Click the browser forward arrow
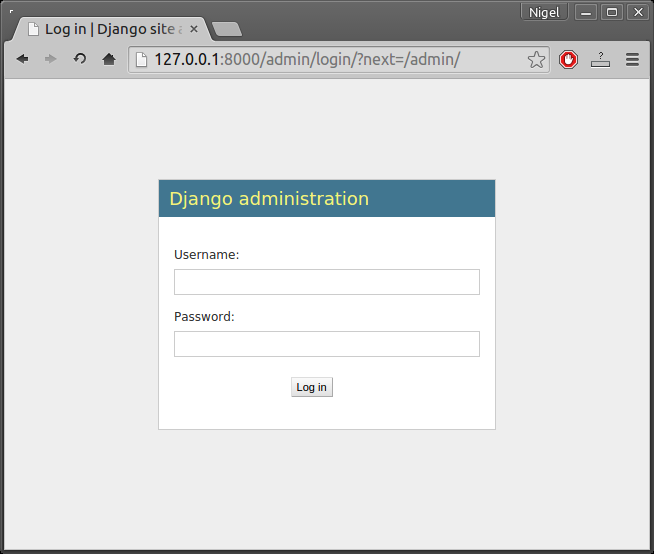The image size is (654, 554). (x=50, y=59)
